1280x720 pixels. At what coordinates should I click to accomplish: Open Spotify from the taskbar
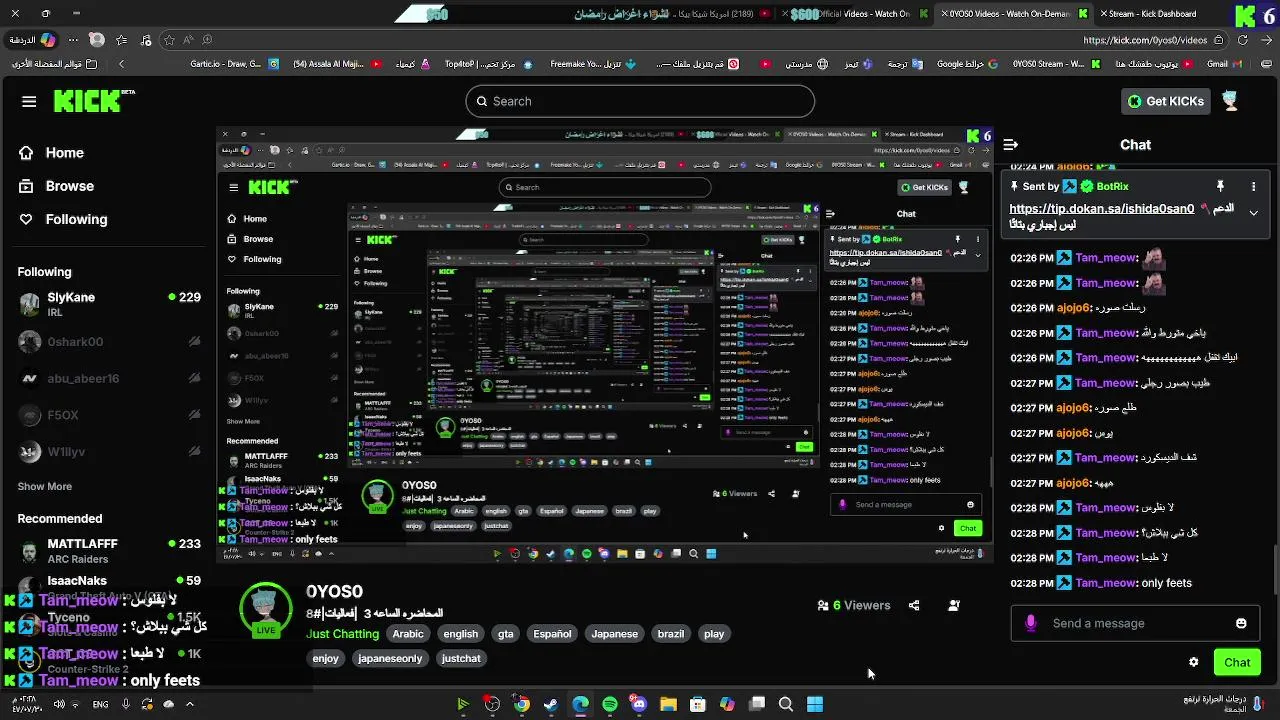[x=610, y=704]
